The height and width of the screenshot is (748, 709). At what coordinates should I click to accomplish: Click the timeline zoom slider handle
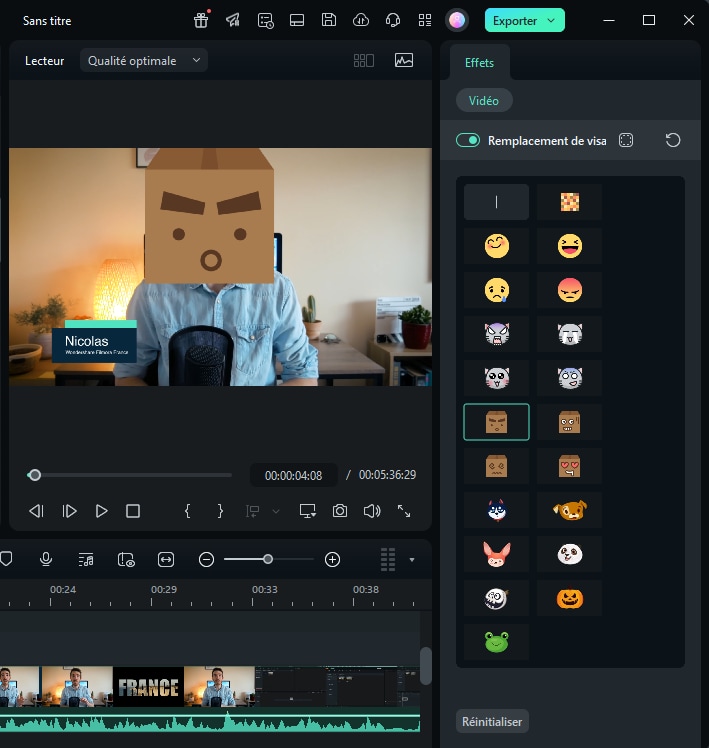click(x=268, y=559)
